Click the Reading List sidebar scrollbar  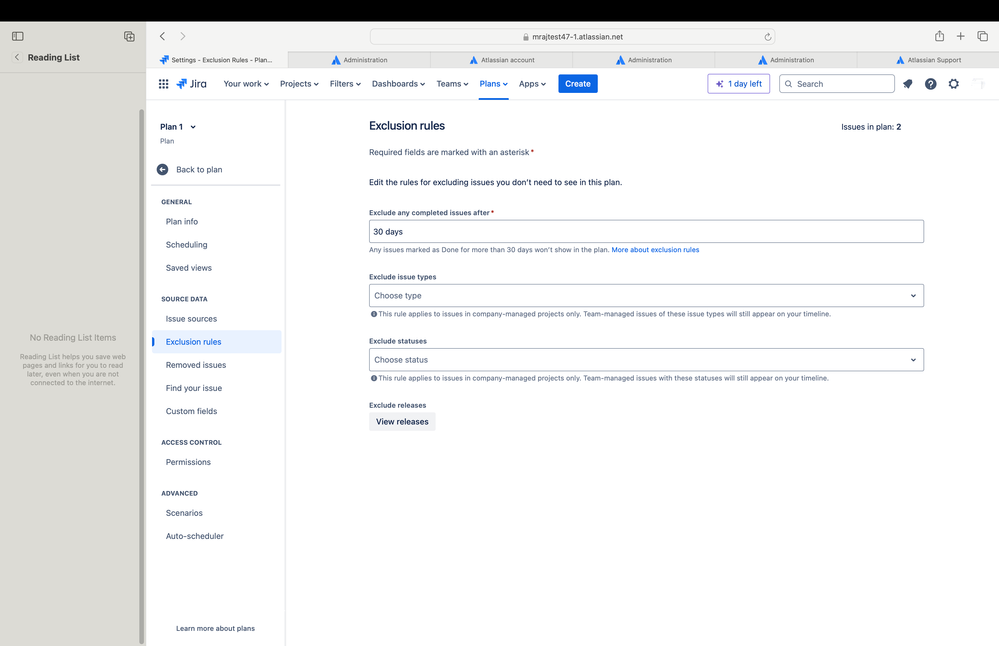pyautogui.click(x=141, y=376)
